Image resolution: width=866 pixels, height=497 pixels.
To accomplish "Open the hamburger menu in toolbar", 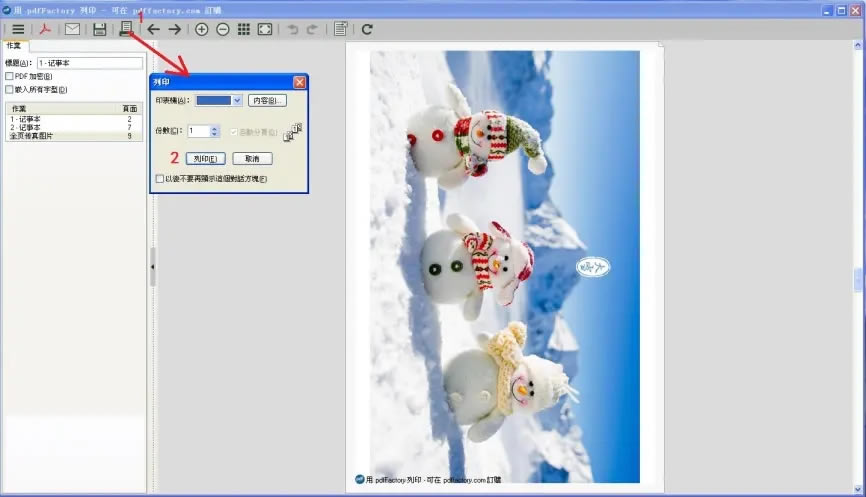I will tap(18, 29).
